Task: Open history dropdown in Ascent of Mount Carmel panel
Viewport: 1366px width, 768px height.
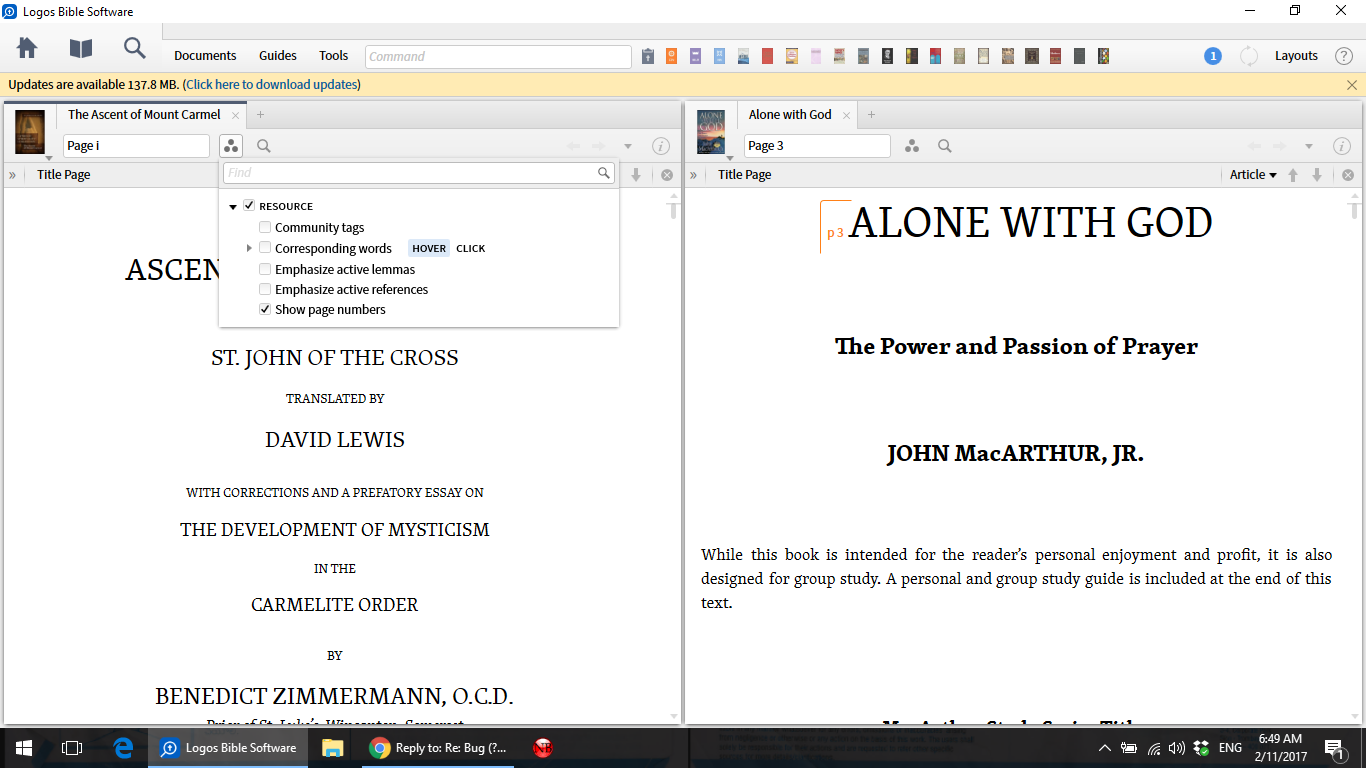Action: point(628,147)
